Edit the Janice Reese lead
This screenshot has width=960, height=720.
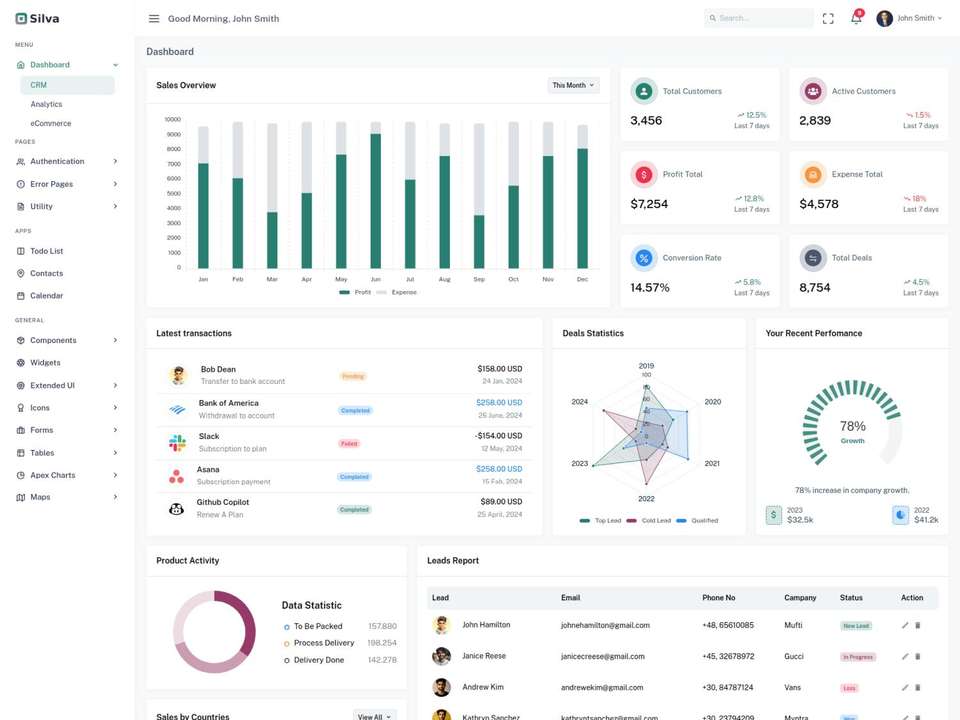coord(905,656)
